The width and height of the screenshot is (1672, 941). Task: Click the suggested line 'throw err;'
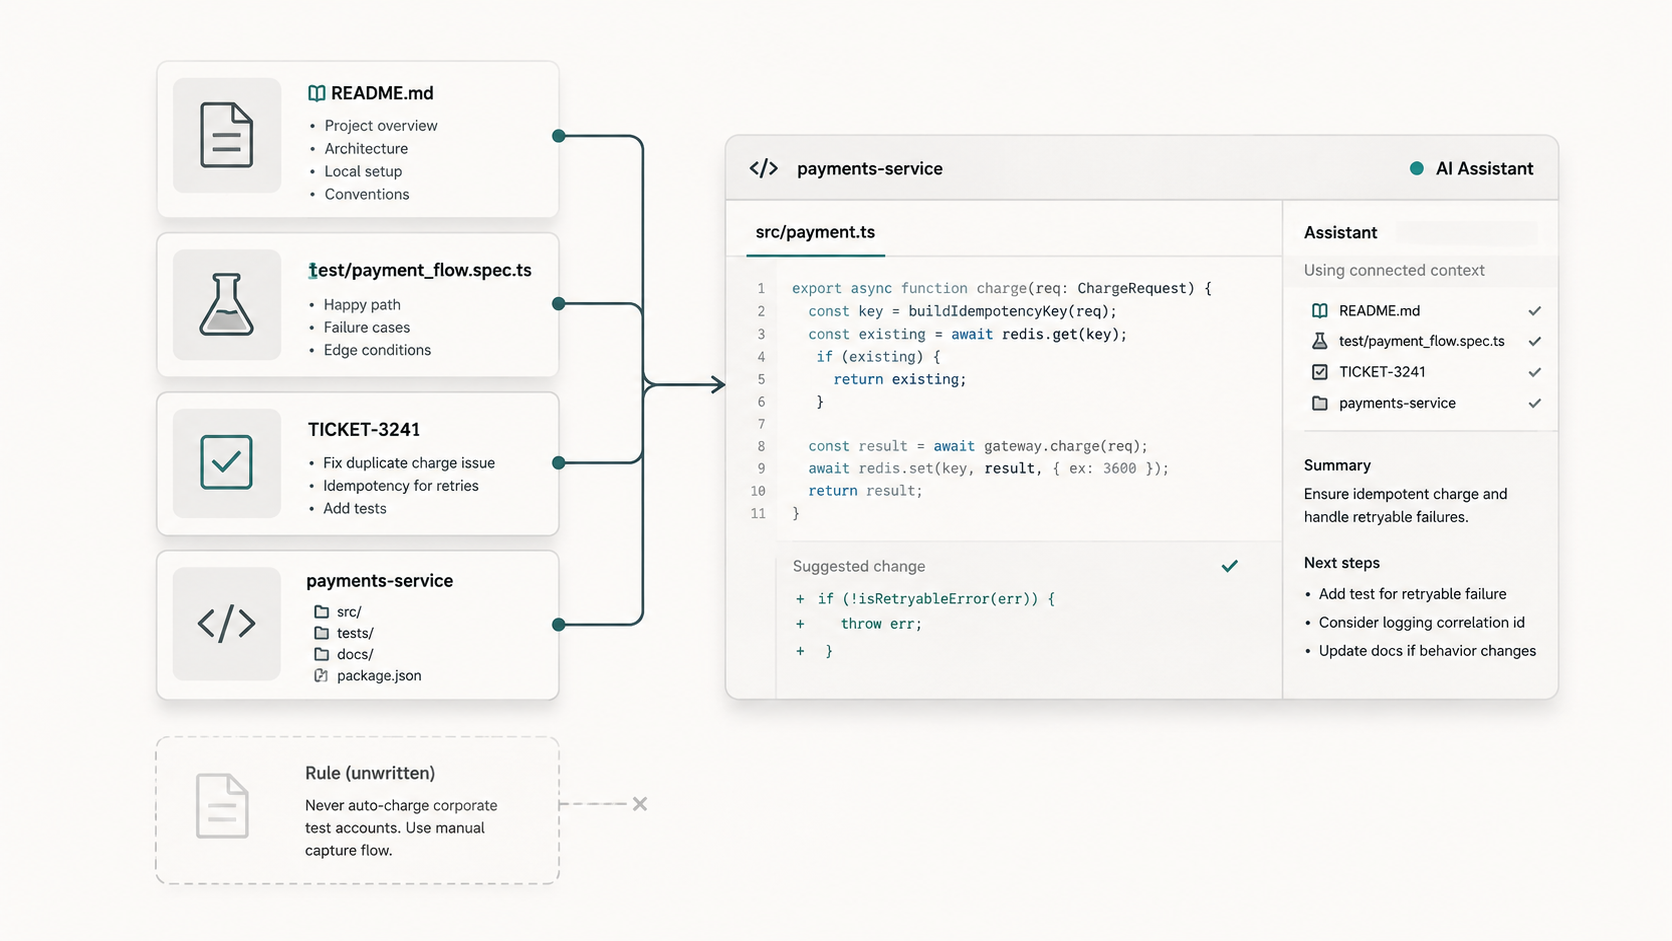pyautogui.click(x=881, y=624)
